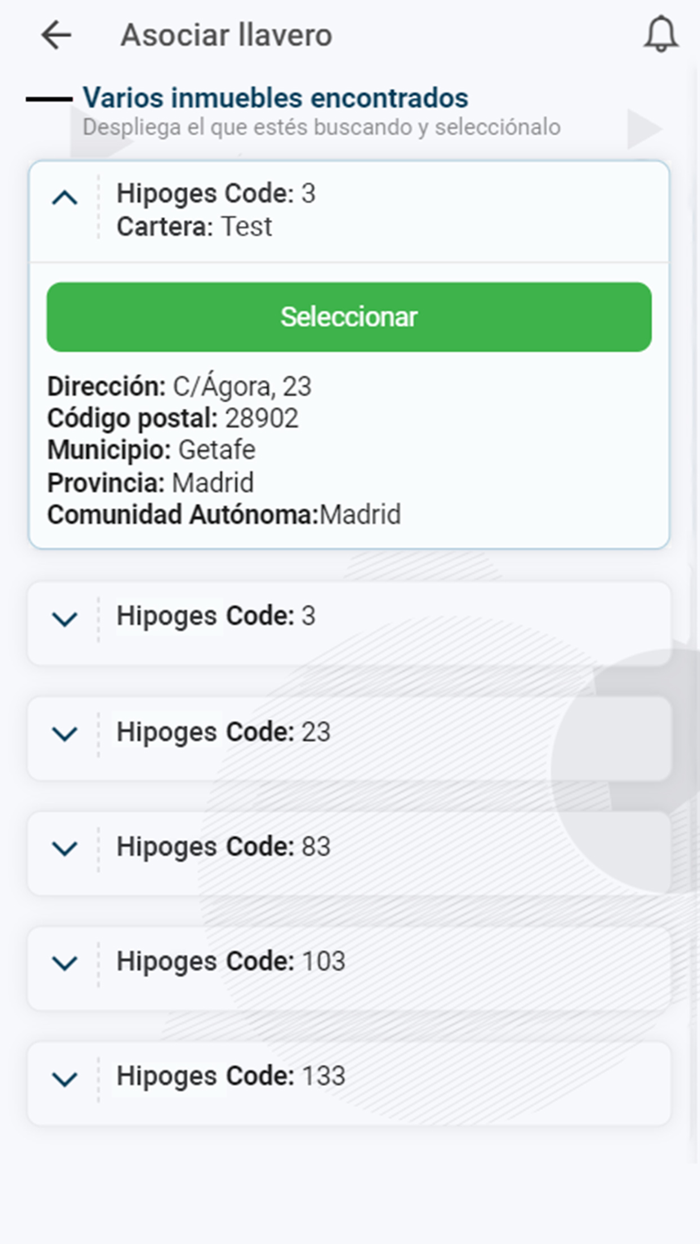The image size is (700, 1244).
Task: Tap the left arrow in the header
Action: [x=55, y=35]
